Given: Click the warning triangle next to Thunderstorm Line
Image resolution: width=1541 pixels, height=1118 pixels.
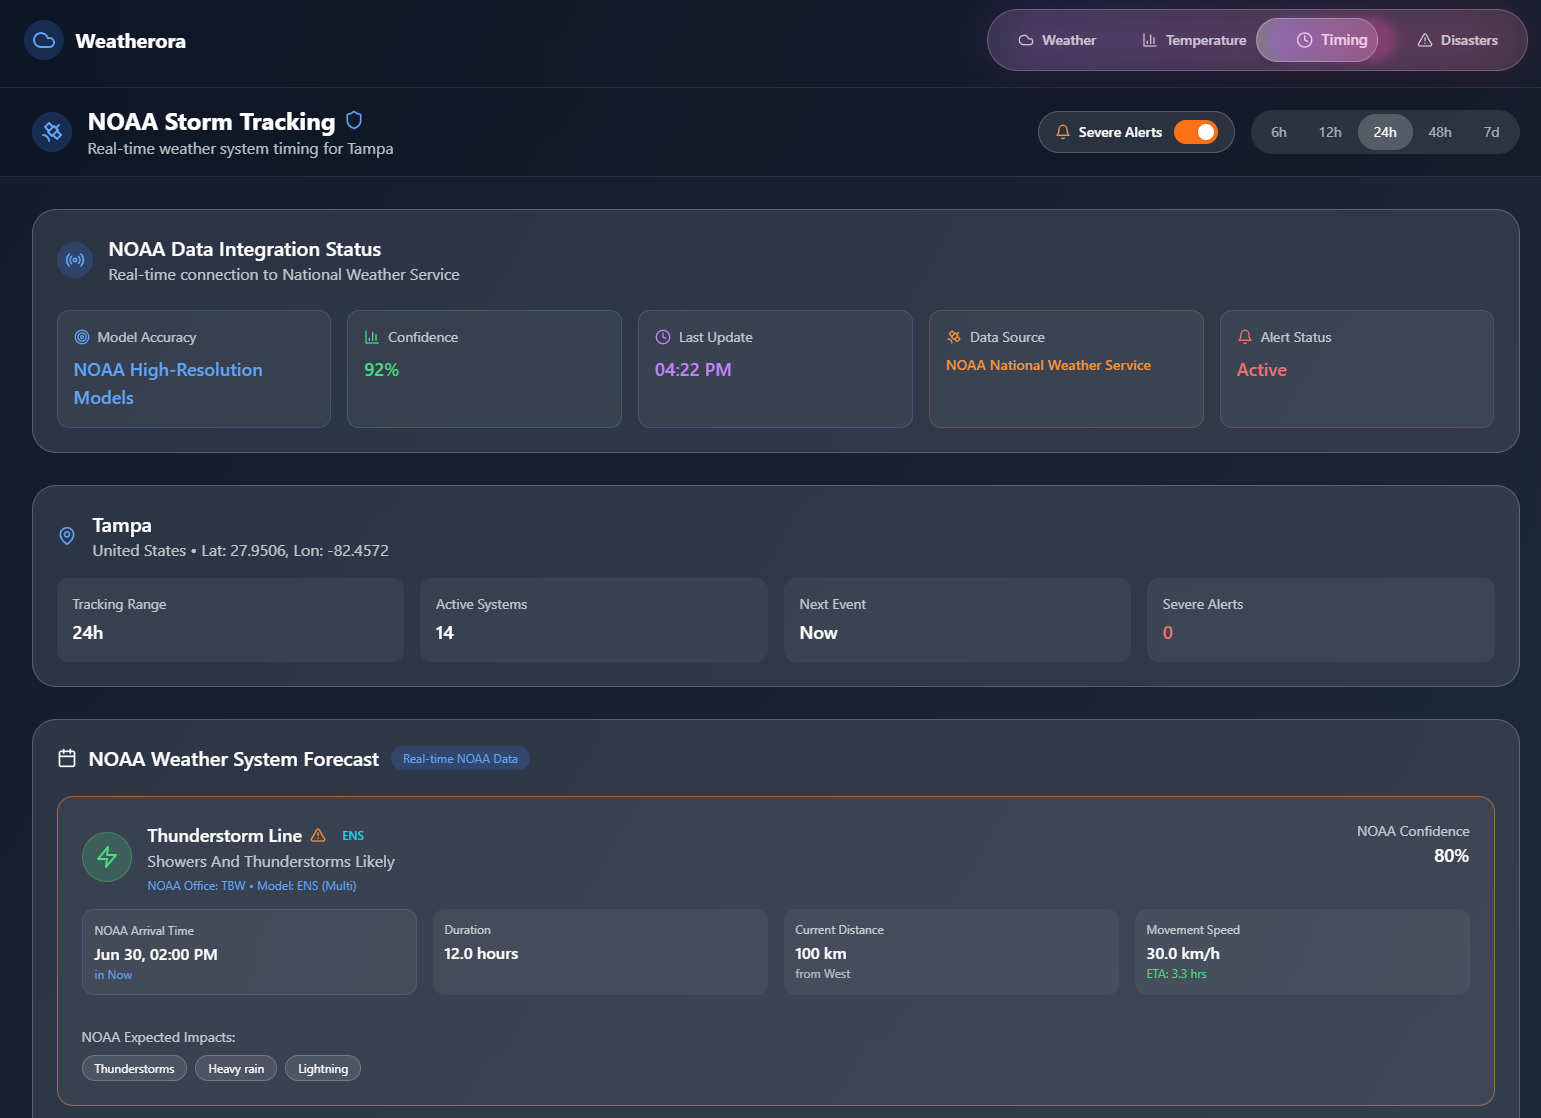Looking at the screenshot, I should [x=318, y=835].
